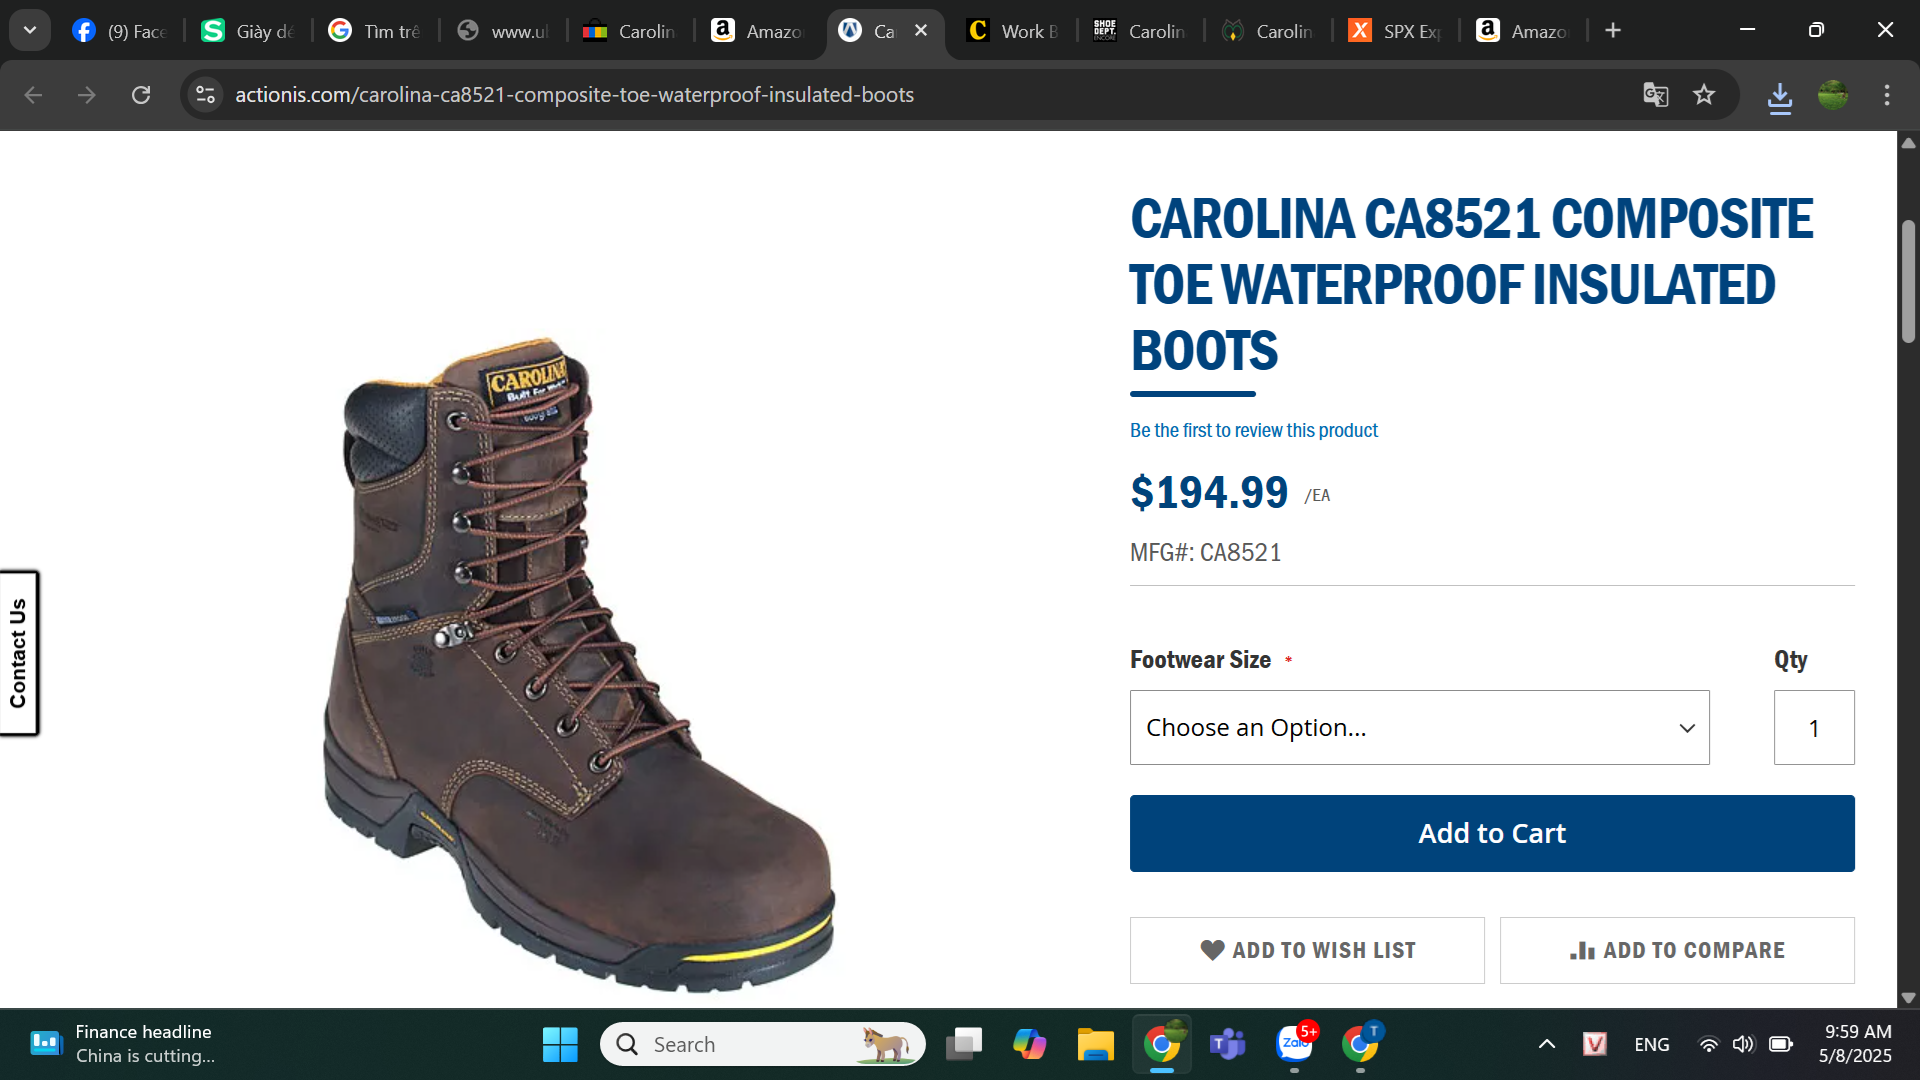Screen dimensions: 1920x1080
Task: Open Chrome downloads icon
Action: [1780, 97]
